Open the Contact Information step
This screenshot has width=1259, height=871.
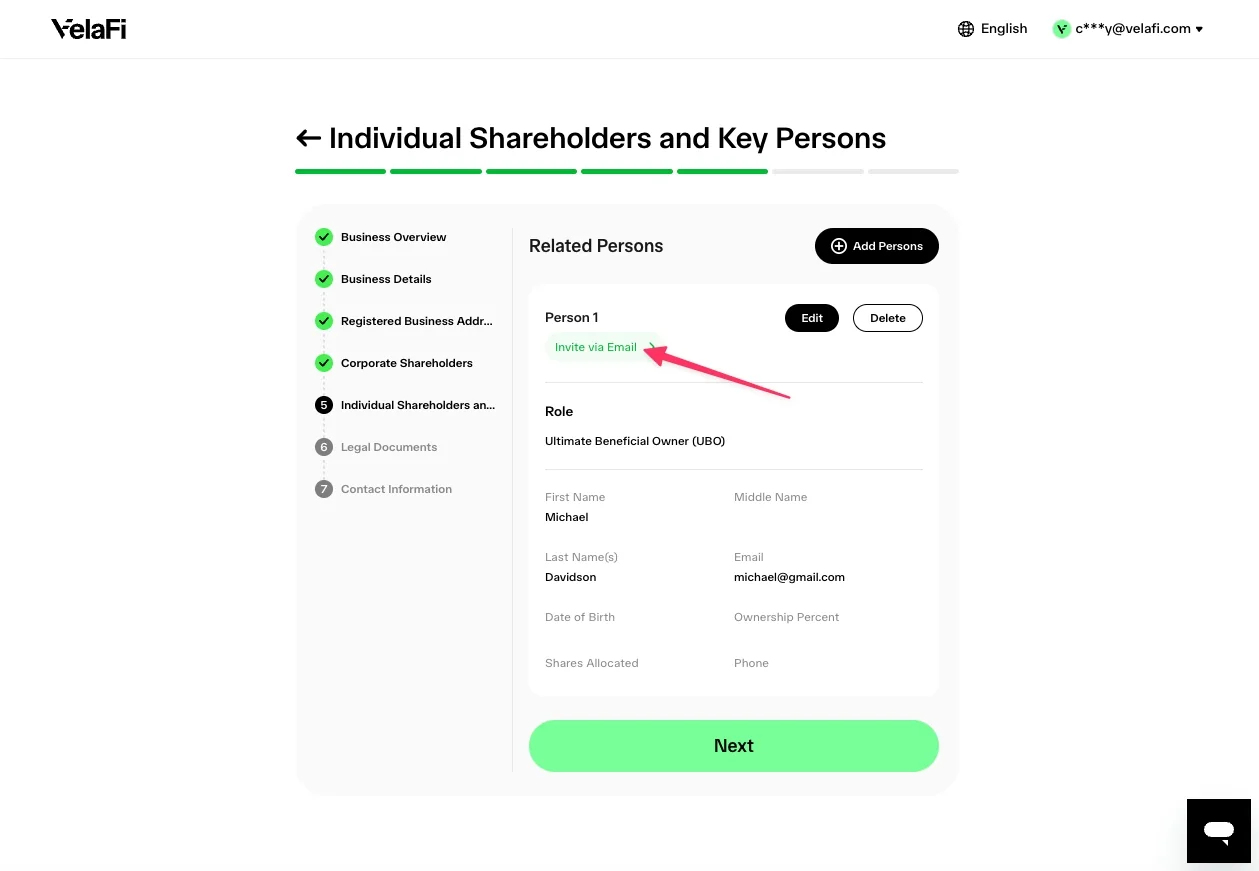[396, 489]
